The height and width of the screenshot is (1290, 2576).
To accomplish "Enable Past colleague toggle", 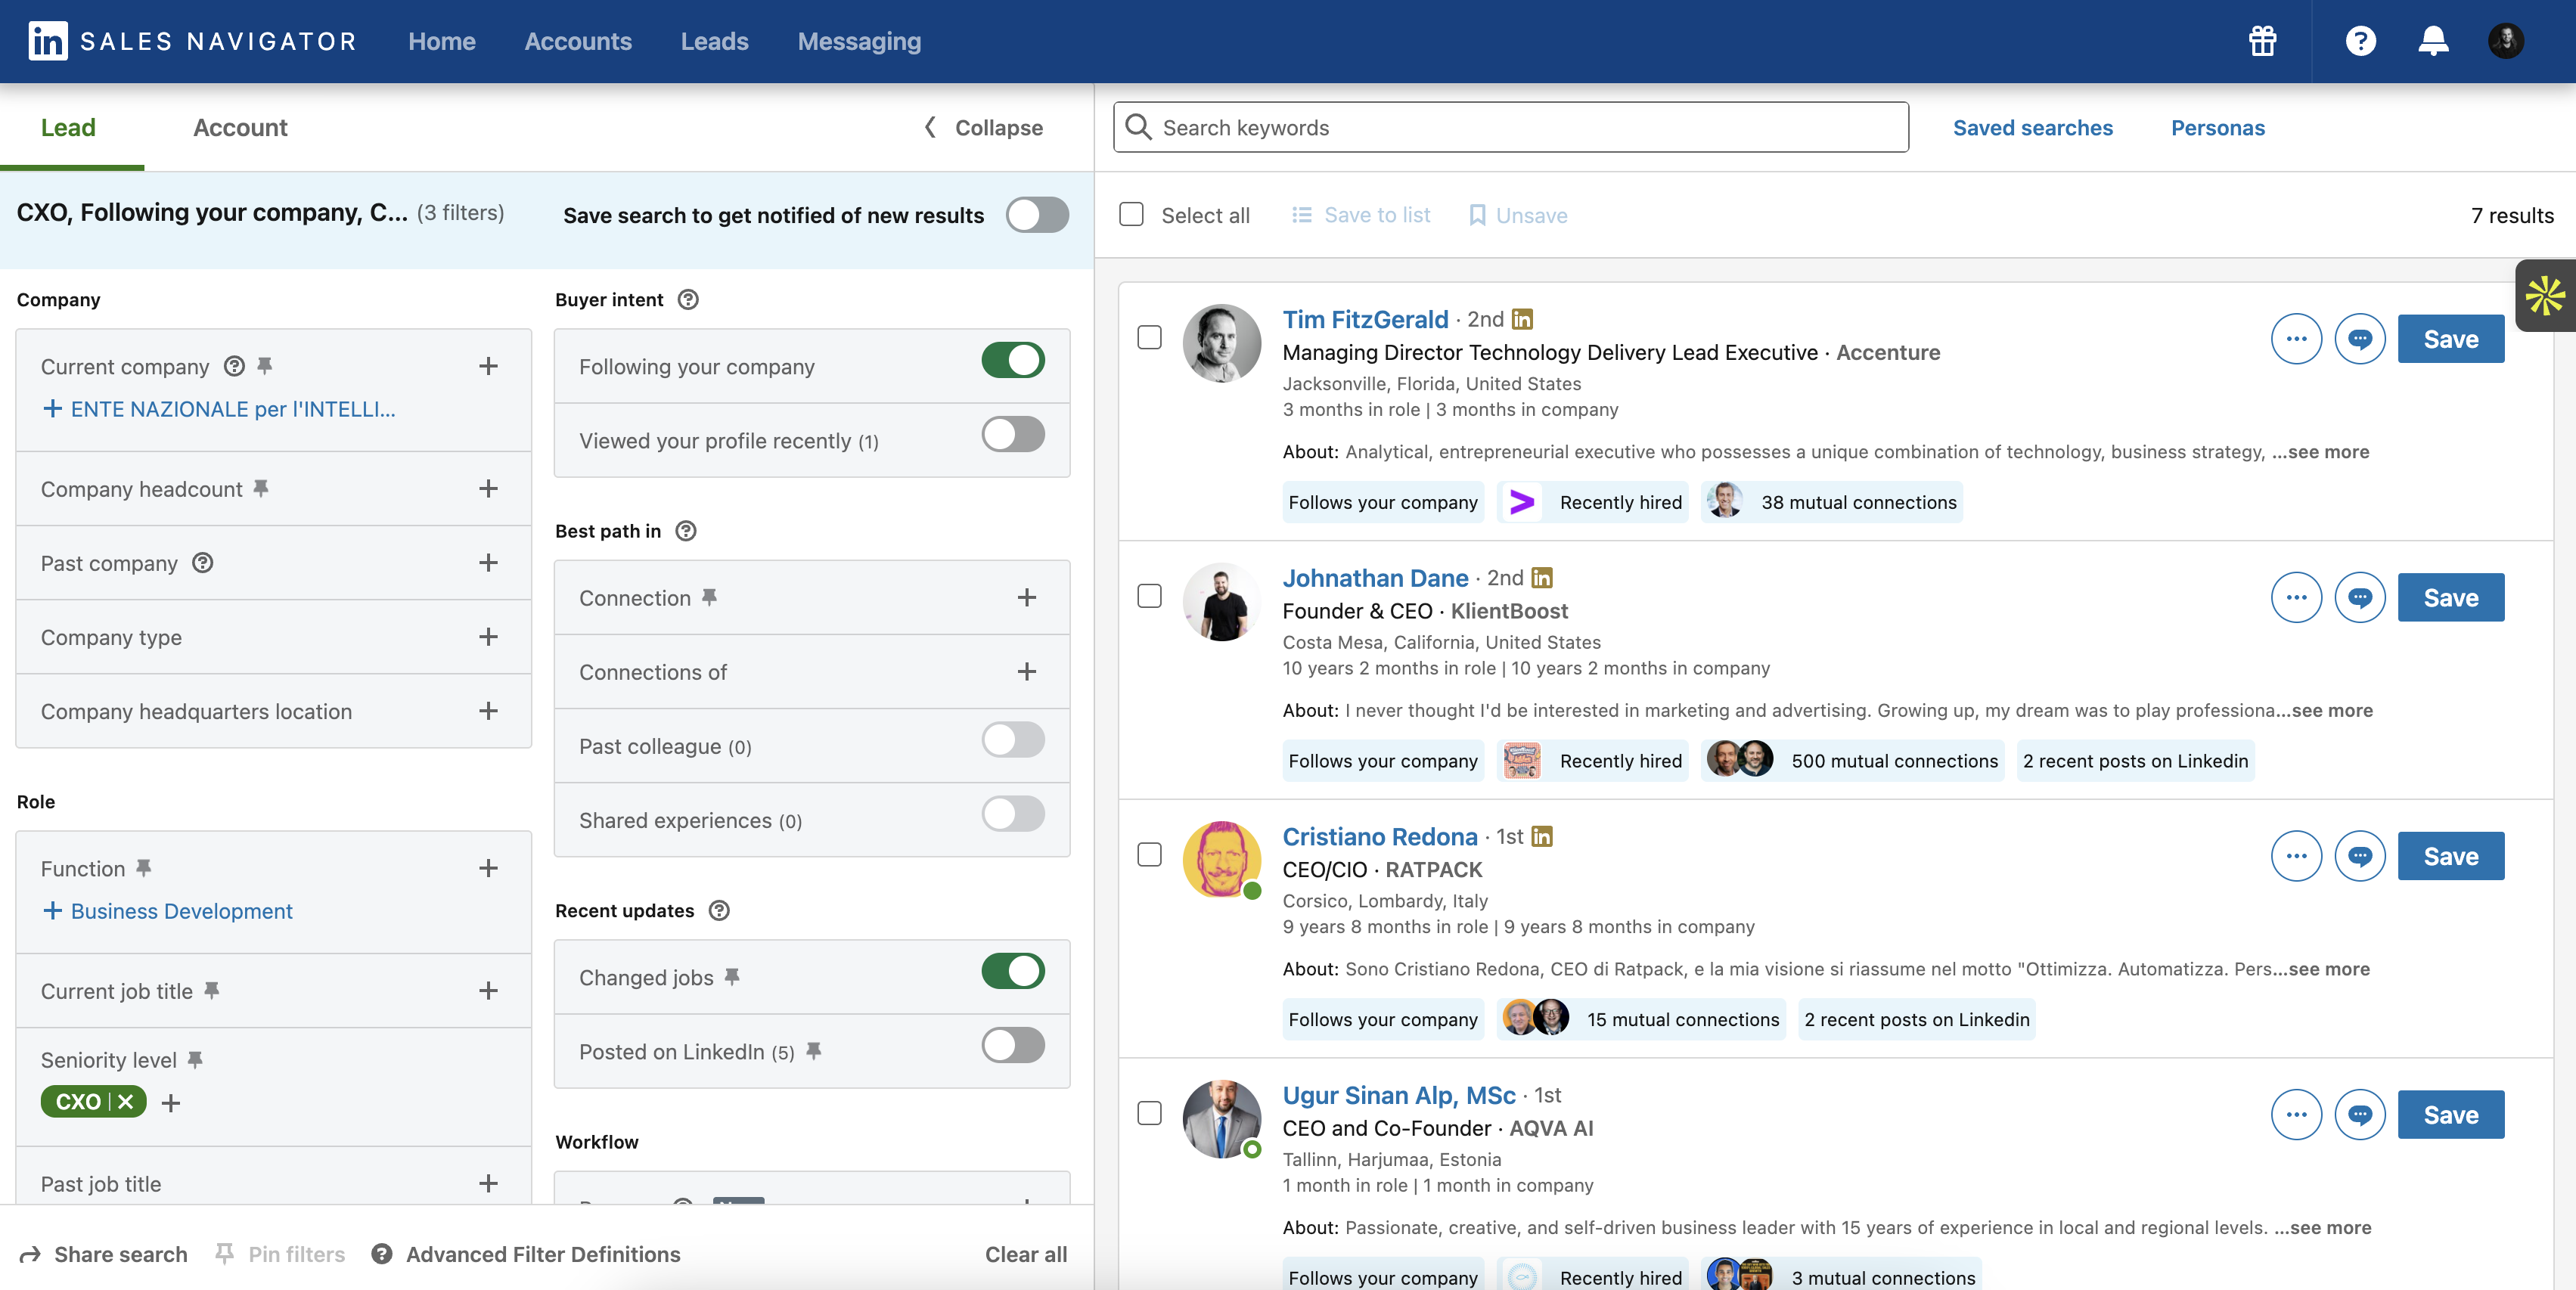I will pos(1013,740).
